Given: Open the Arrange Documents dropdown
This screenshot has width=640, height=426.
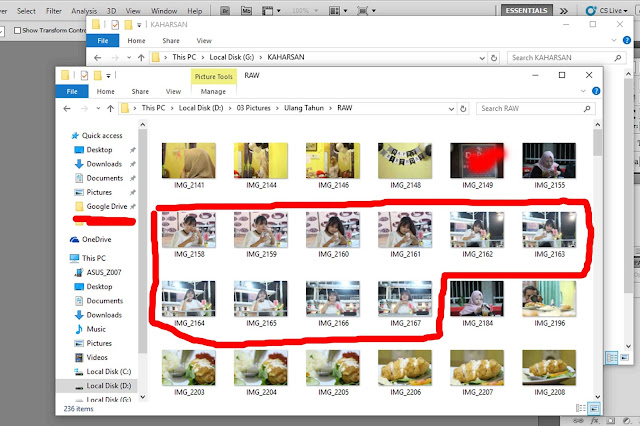Looking at the screenshot, I should (x=338, y=11).
